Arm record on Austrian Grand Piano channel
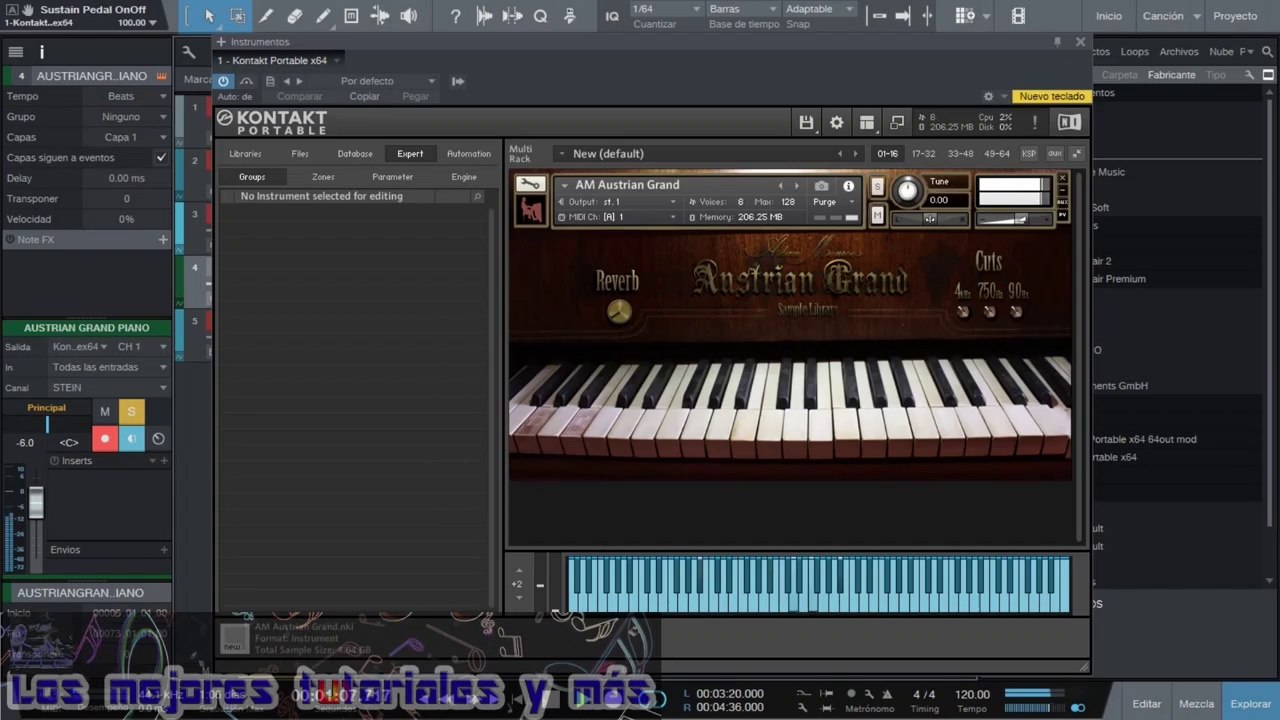Screen dimensions: 1280x720 click(105, 438)
